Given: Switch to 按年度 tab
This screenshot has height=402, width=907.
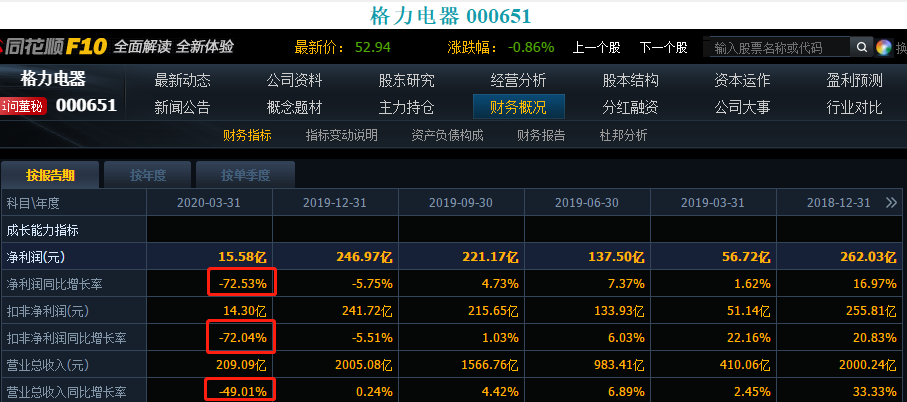Looking at the screenshot, I should pos(148,175).
